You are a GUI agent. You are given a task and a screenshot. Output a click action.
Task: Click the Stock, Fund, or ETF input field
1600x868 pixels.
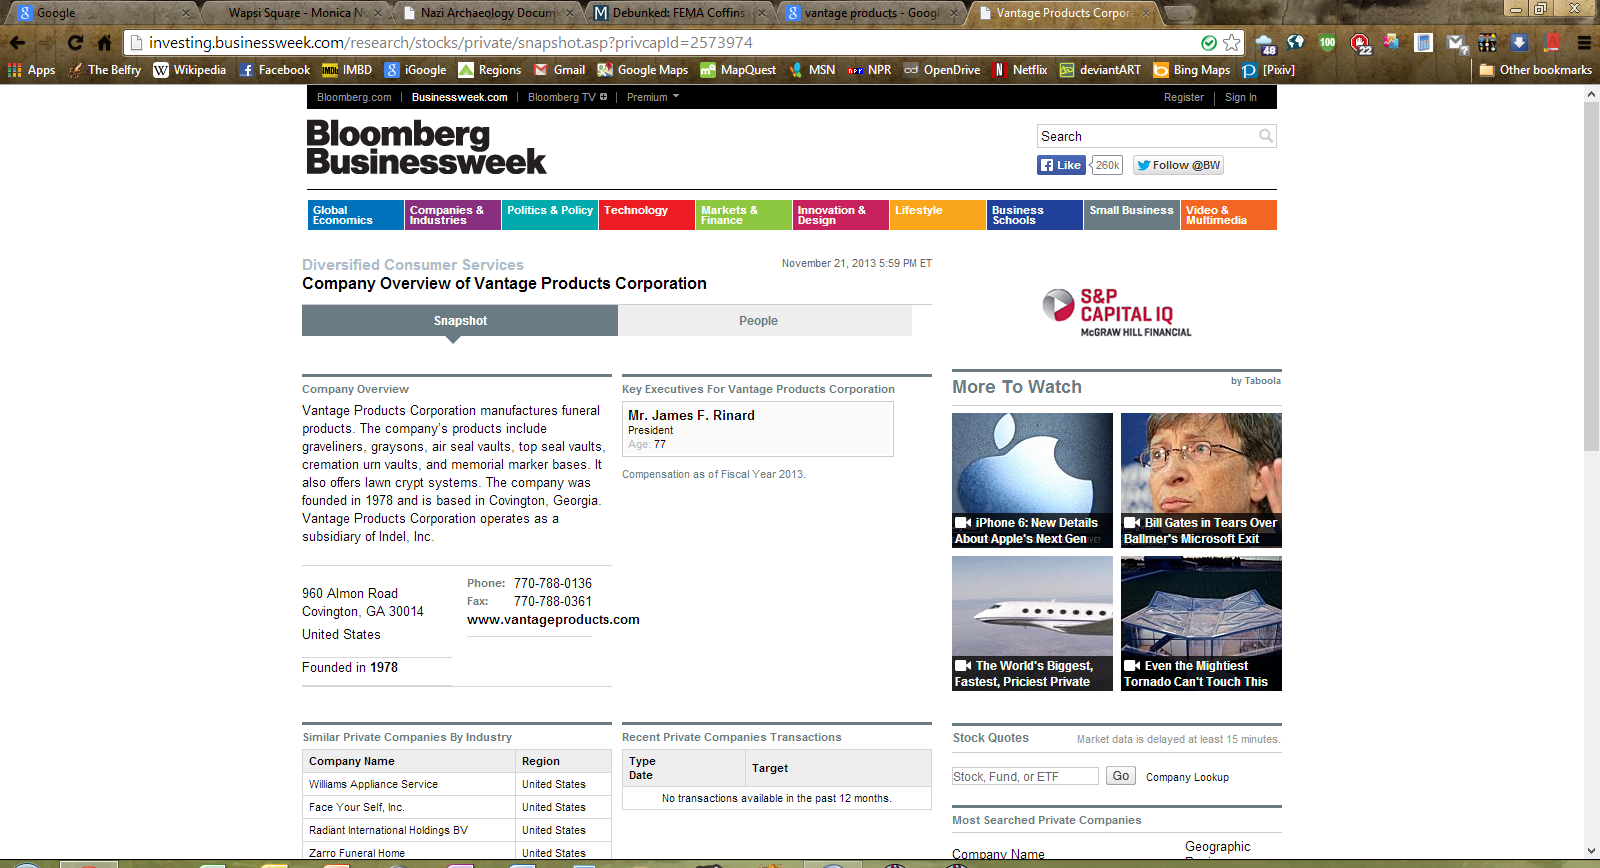1025,776
